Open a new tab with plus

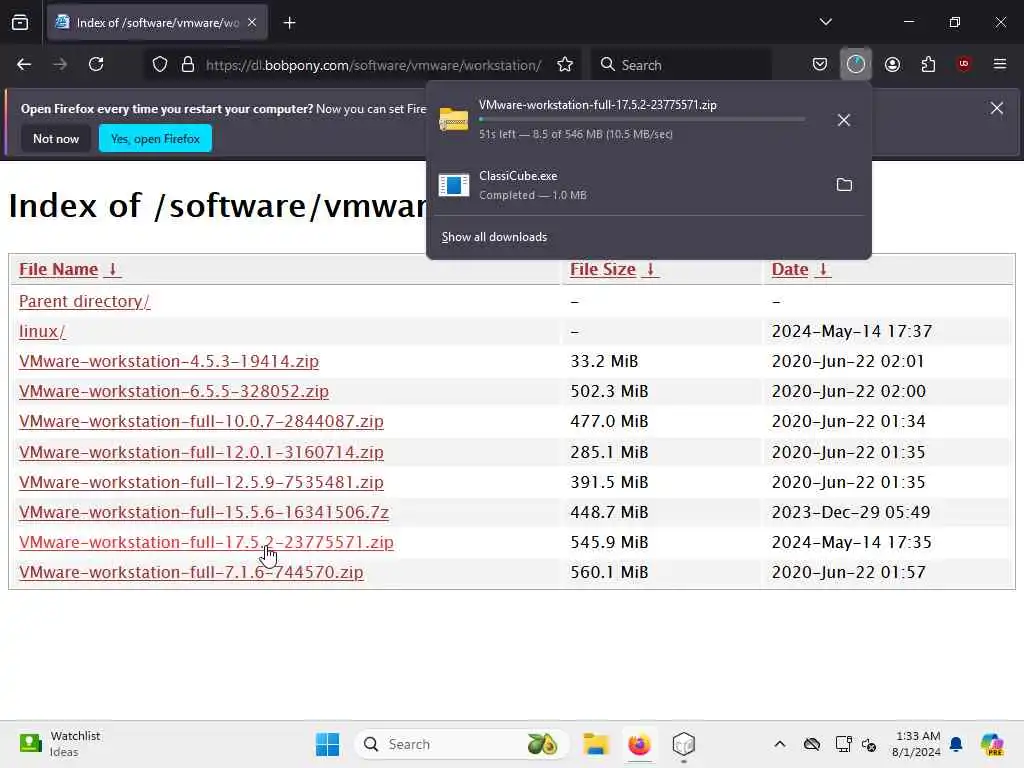click(x=289, y=23)
